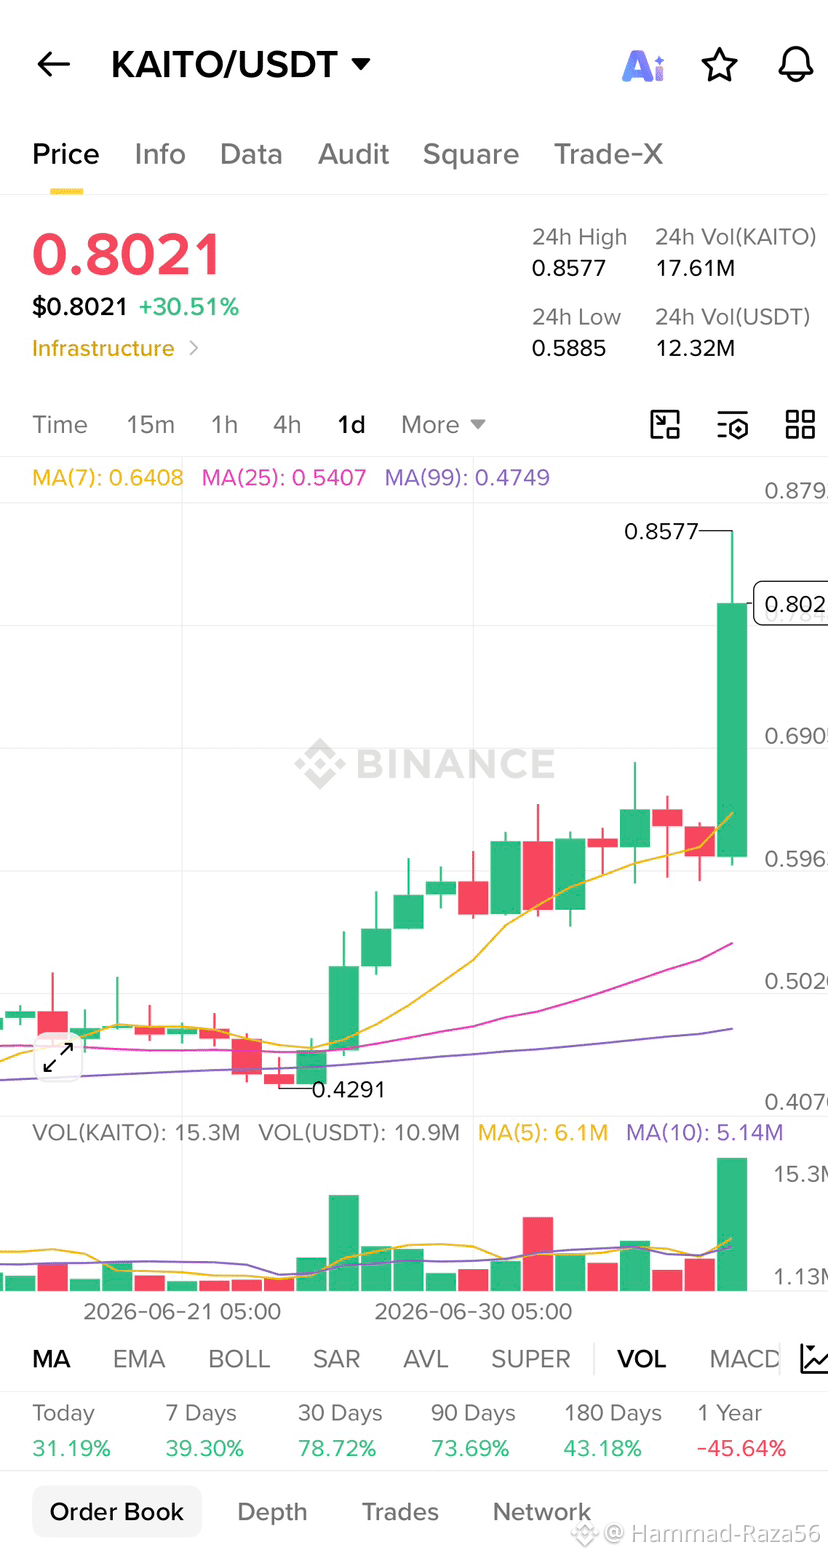The height and width of the screenshot is (1558, 828).
Task: Toggle the BOLL indicator
Action: [x=239, y=1359]
